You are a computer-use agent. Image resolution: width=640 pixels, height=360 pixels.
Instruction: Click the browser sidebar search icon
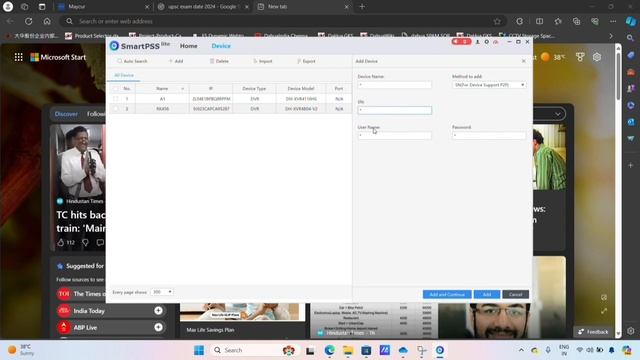631,38
